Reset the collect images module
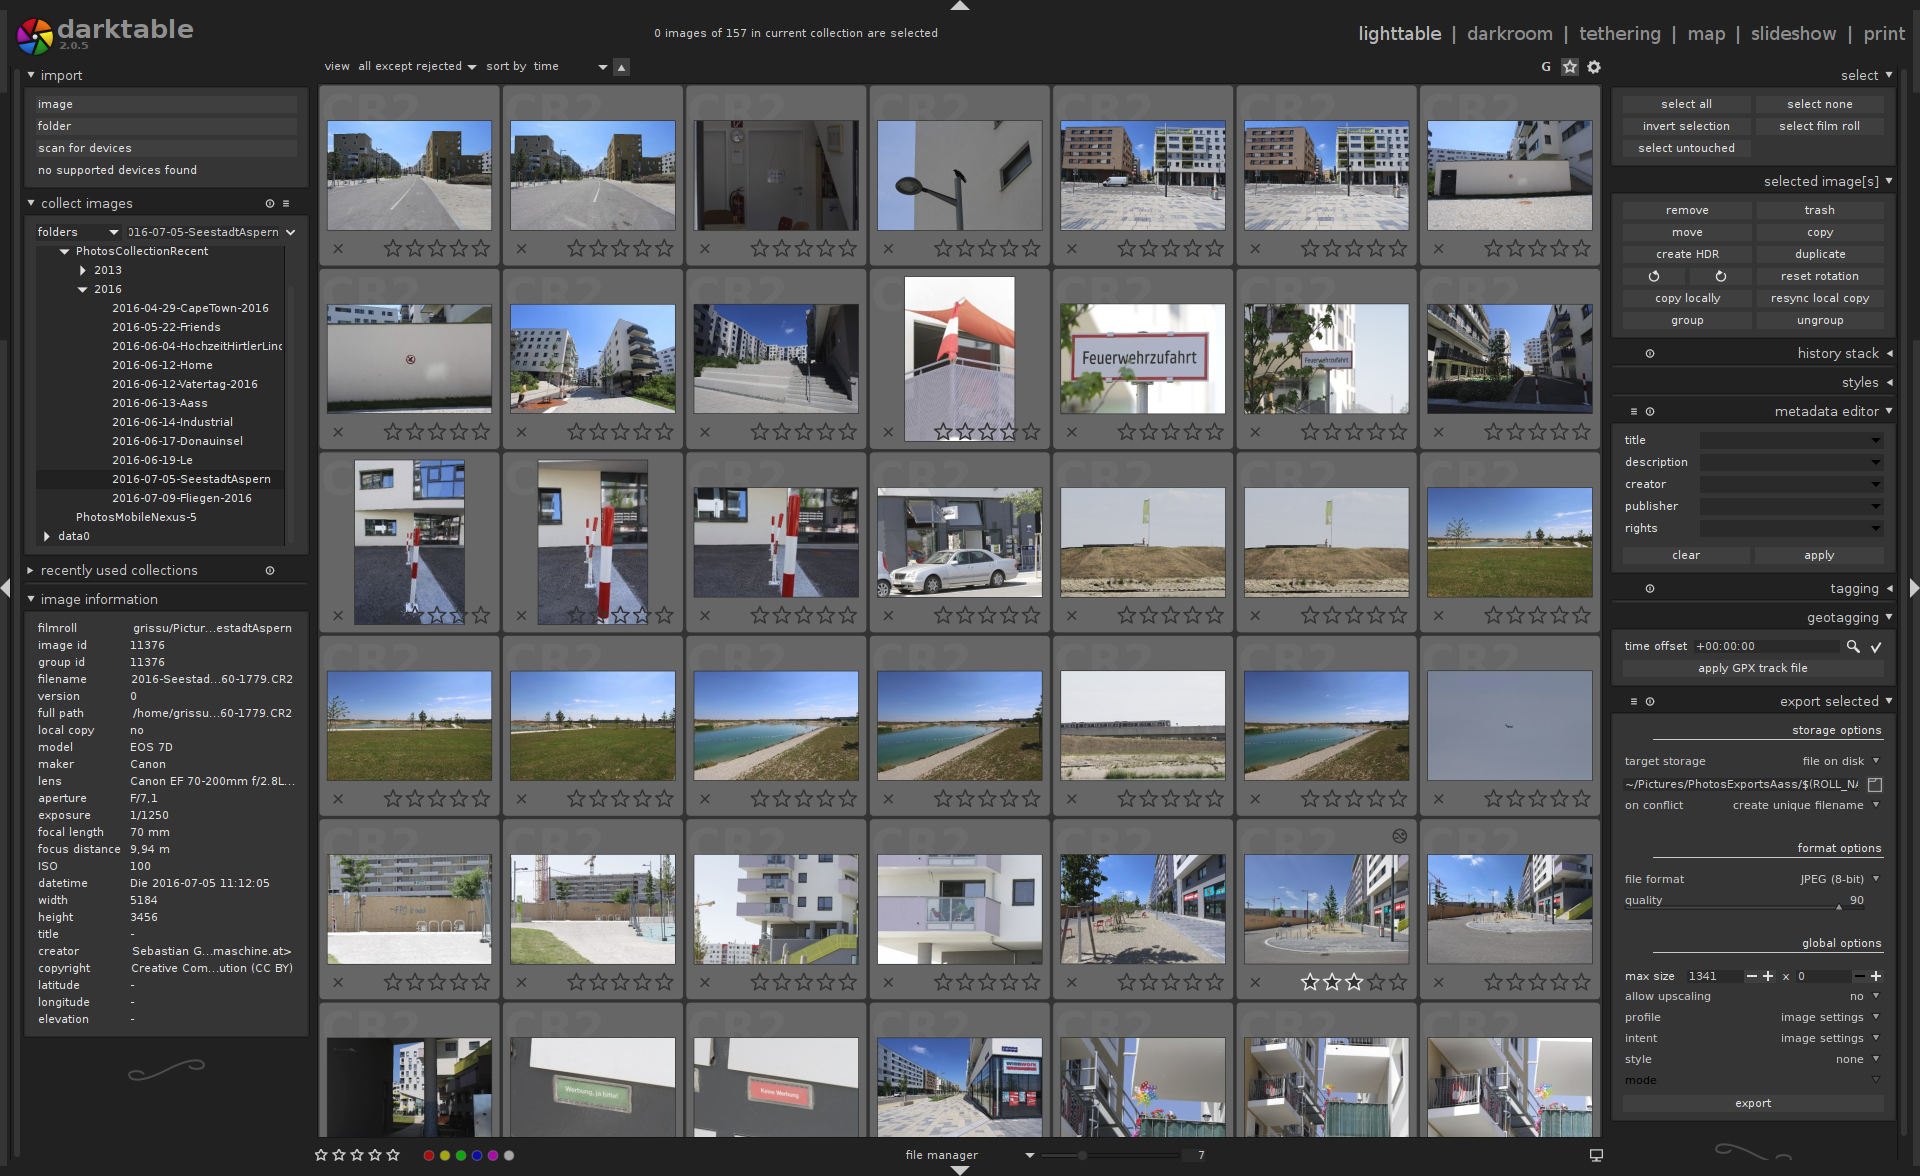 tap(270, 204)
